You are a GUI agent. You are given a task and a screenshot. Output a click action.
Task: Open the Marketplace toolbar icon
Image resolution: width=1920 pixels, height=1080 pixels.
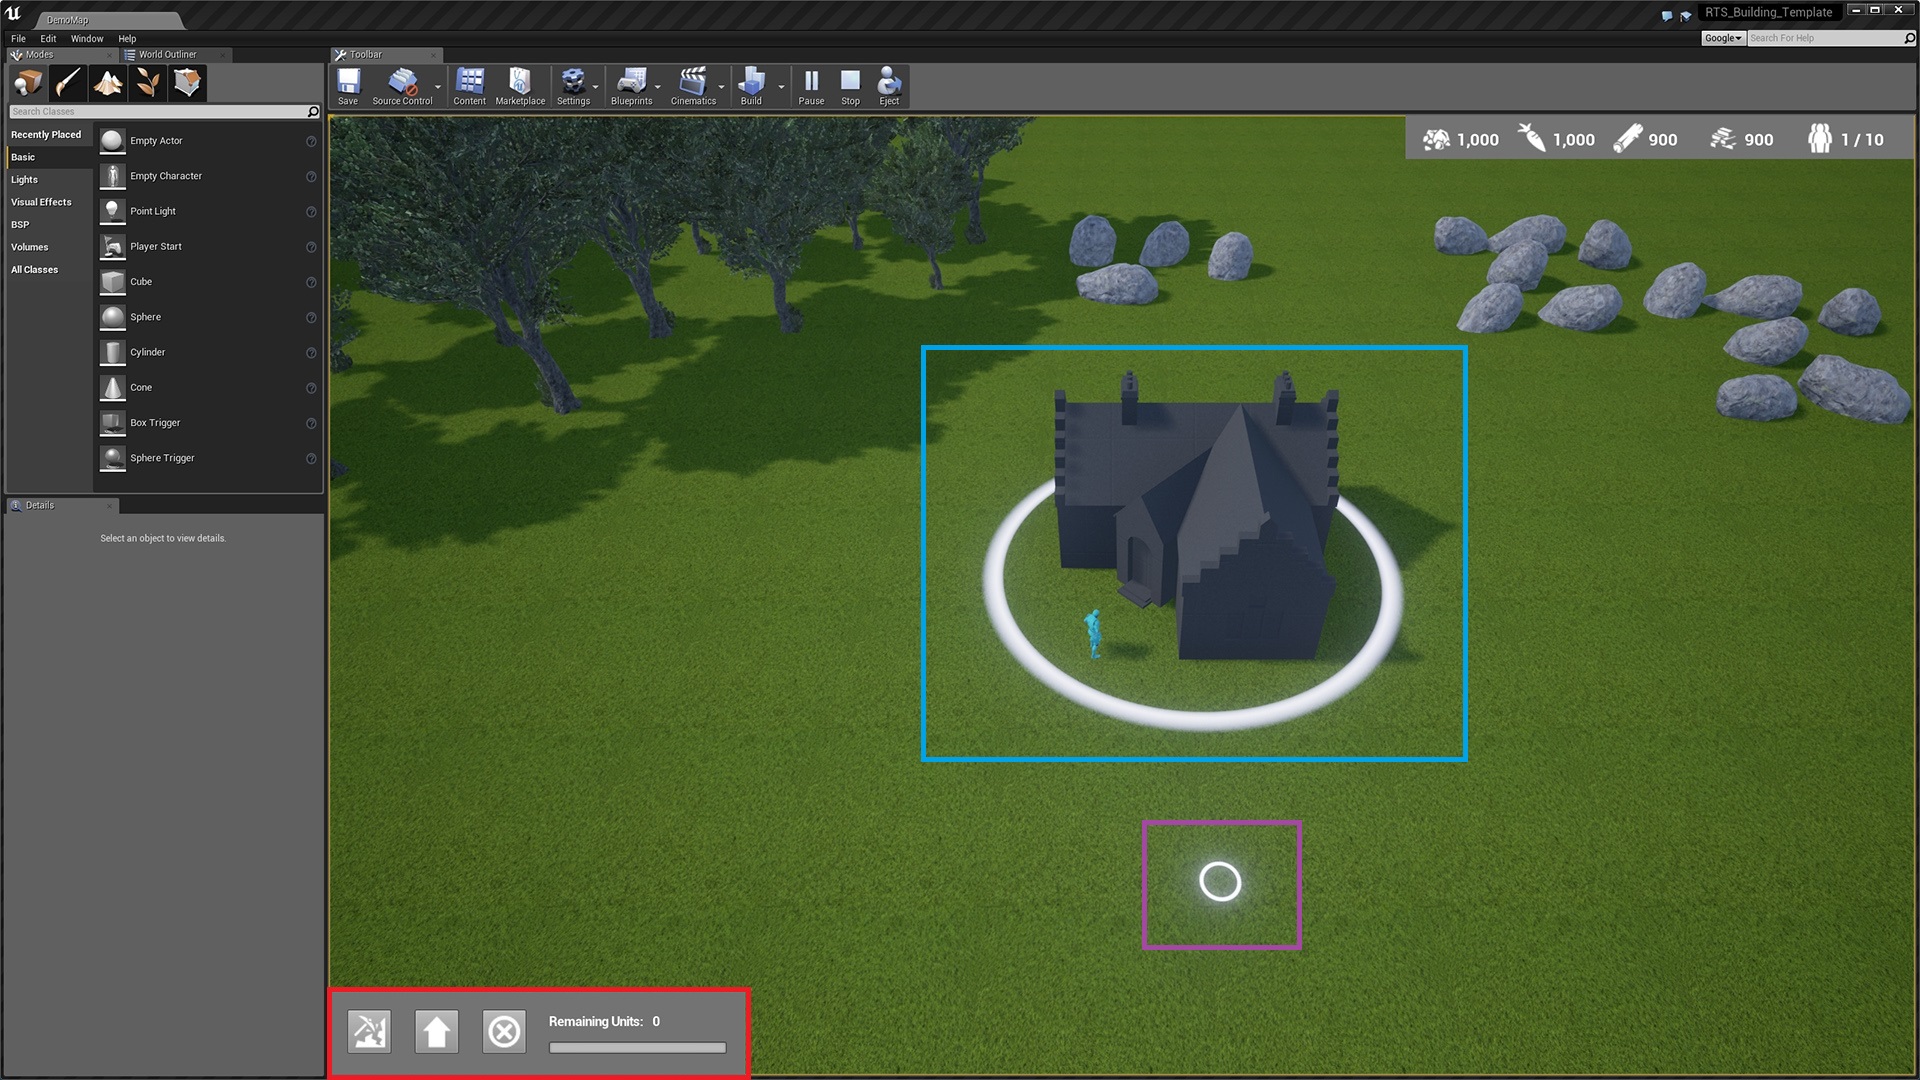coord(520,86)
